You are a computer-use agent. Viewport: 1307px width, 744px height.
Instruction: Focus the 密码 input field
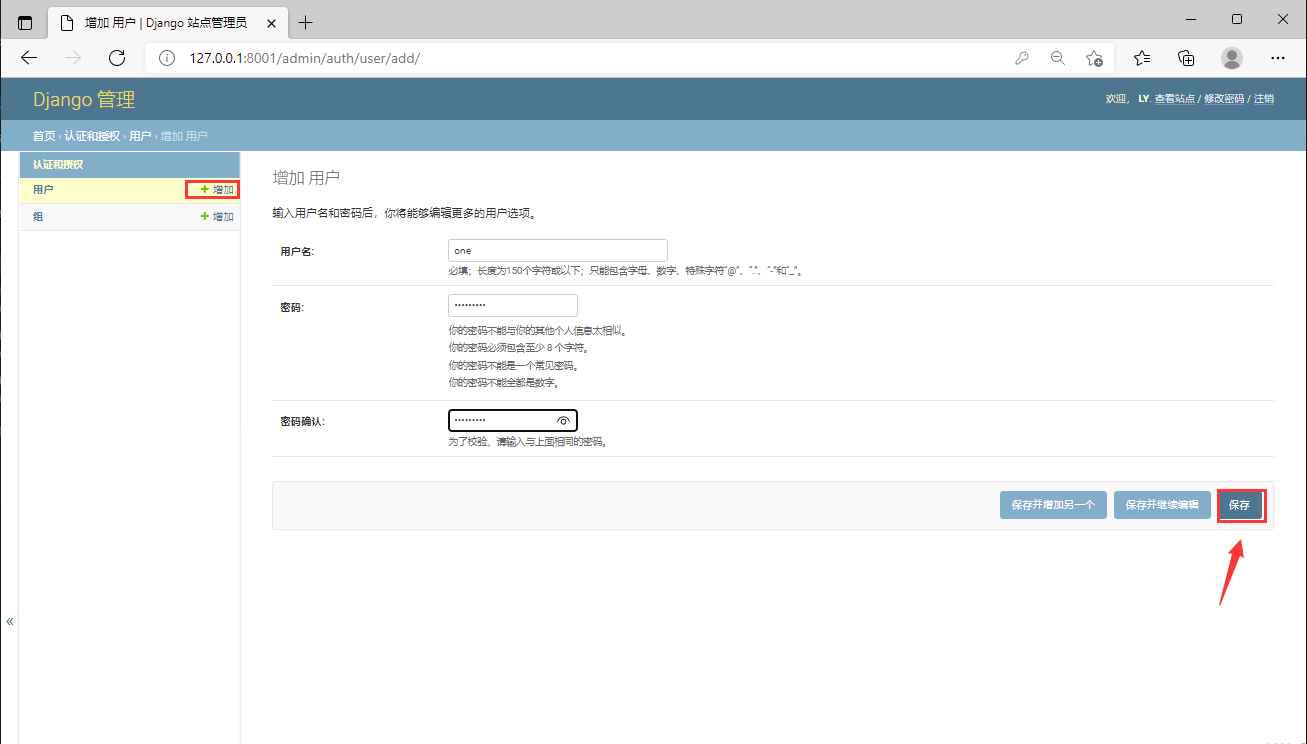pos(513,306)
